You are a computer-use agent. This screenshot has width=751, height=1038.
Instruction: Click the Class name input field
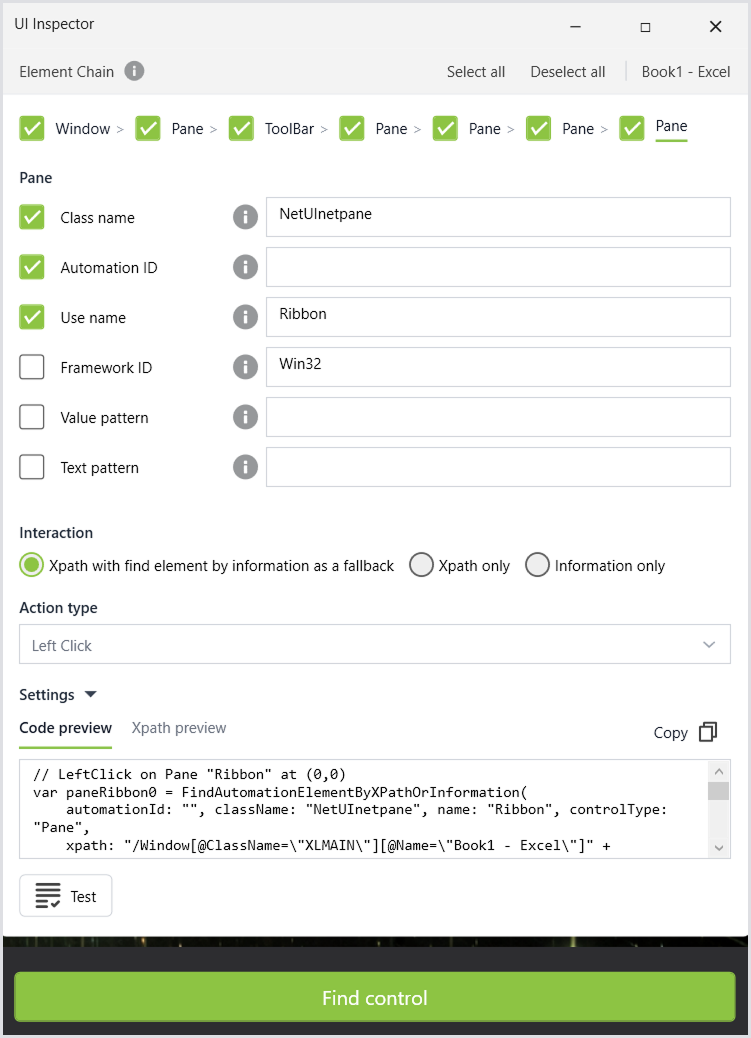pyautogui.click(x=498, y=216)
